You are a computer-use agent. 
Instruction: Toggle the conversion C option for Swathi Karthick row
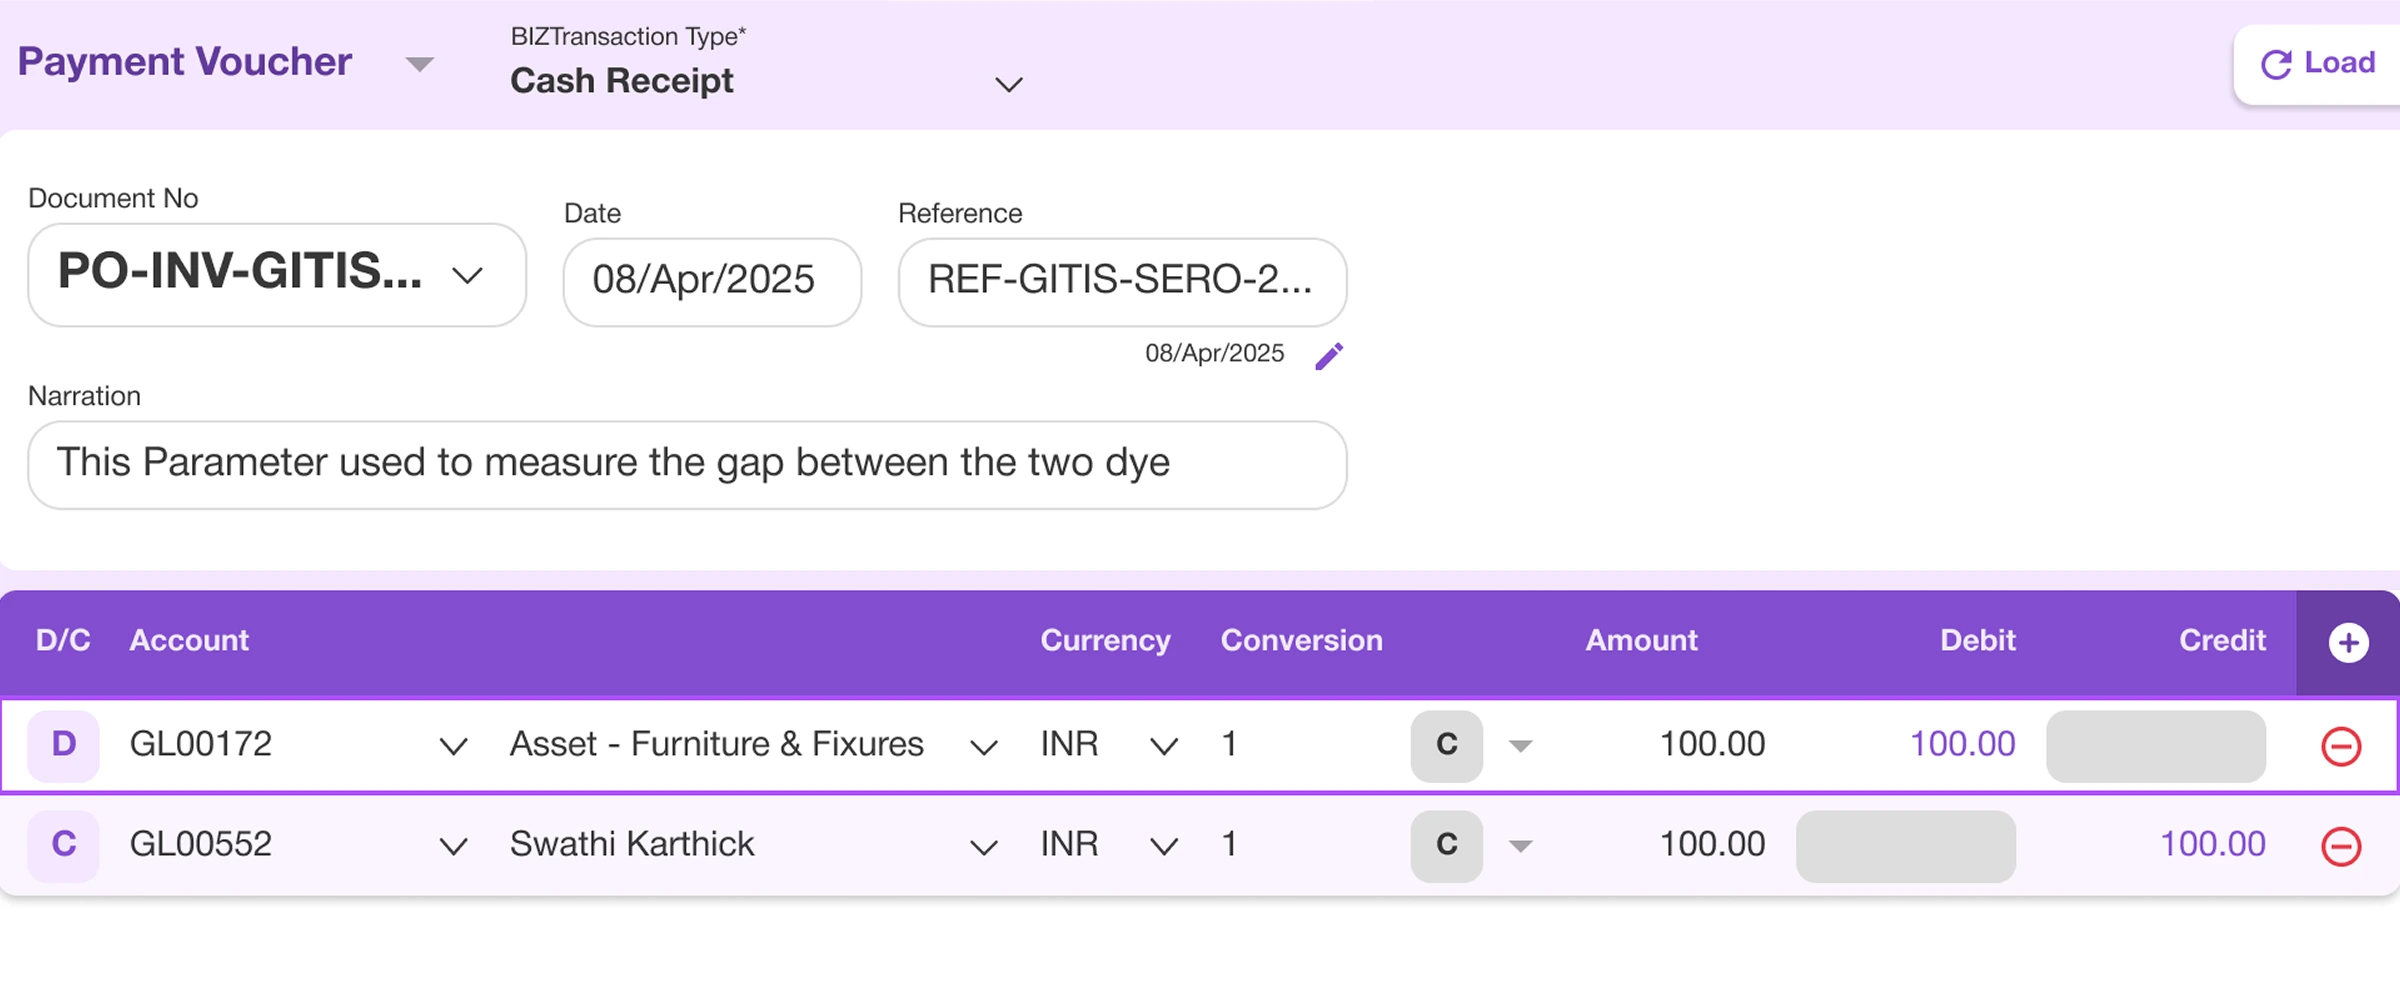(1446, 845)
